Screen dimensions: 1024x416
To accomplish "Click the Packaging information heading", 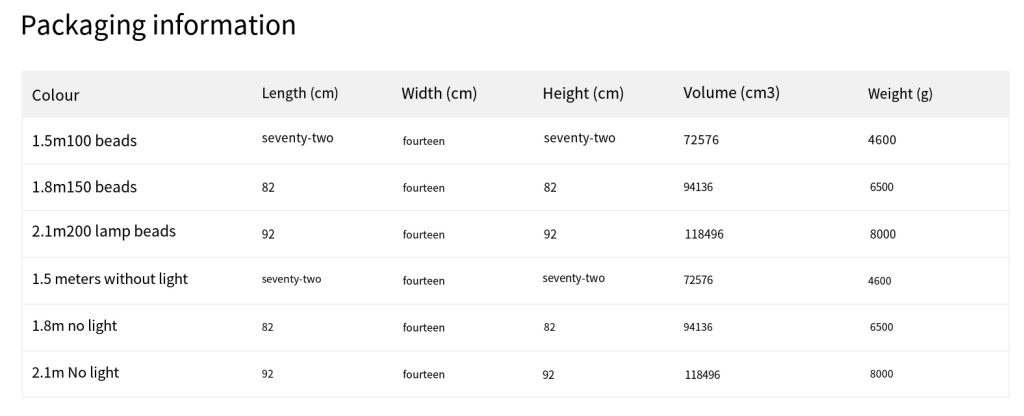I will pyautogui.click(x=158, y=25).
